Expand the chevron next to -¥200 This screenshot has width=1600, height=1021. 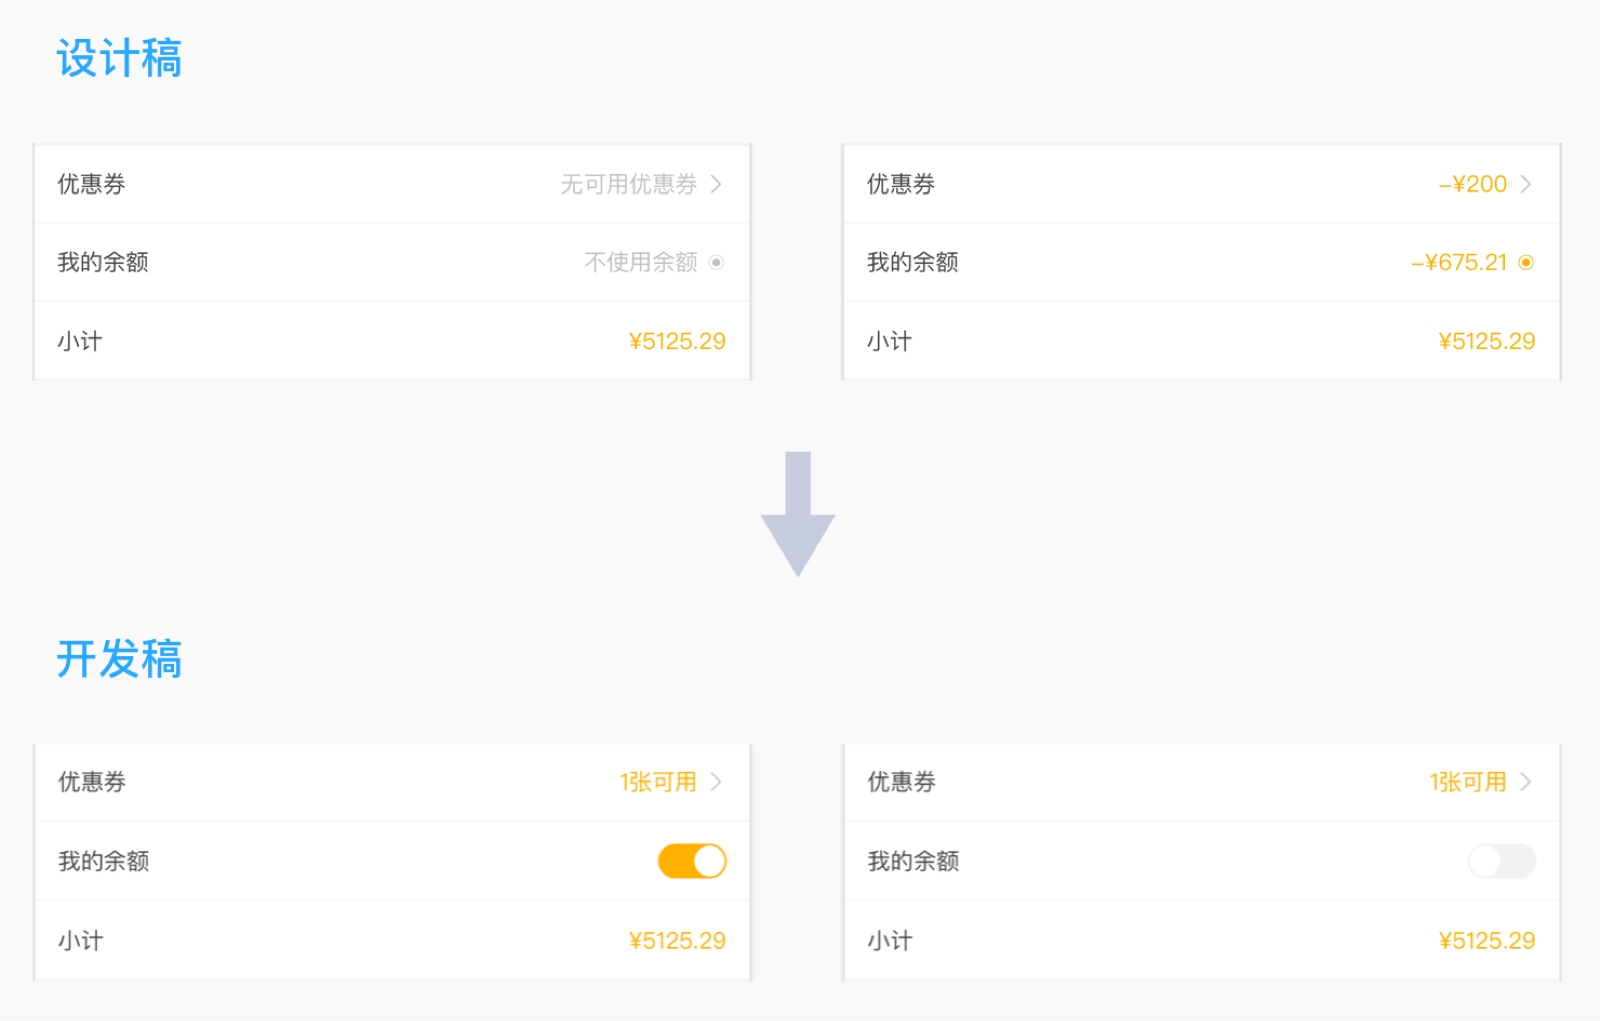coord(1526,184)
